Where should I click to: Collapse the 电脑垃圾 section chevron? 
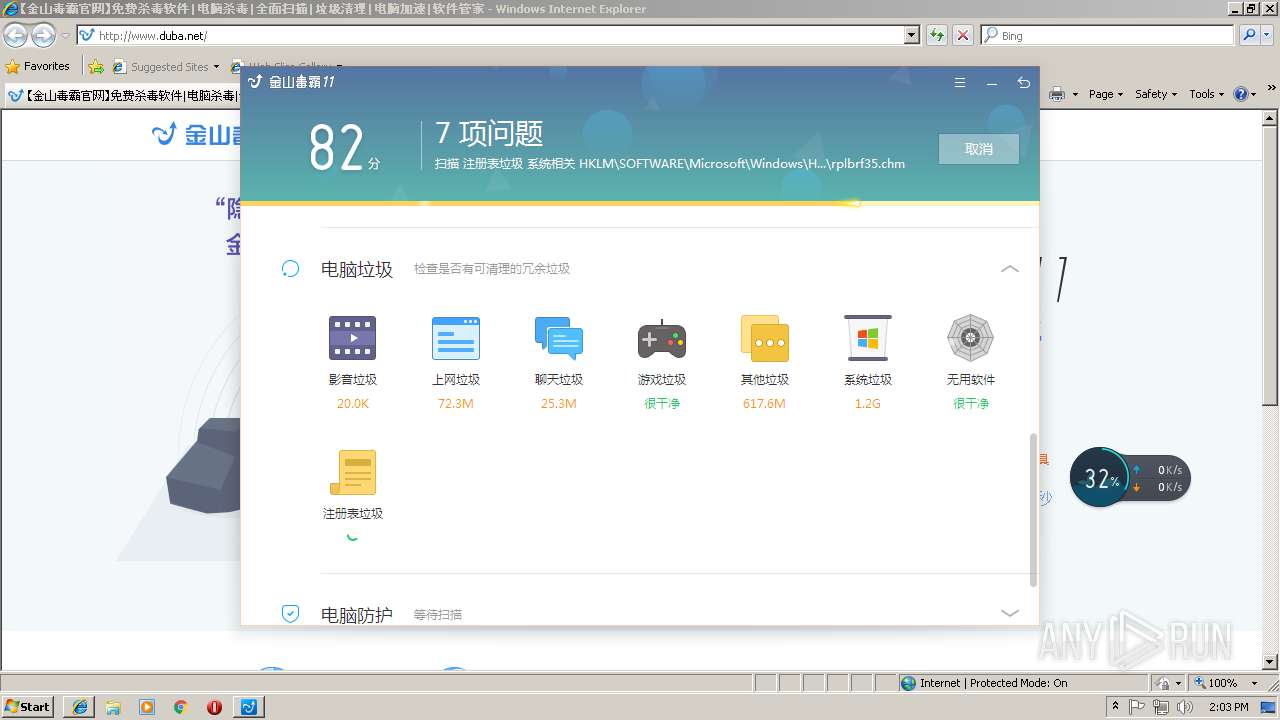pyautogui.click(x=1010, y=268)
